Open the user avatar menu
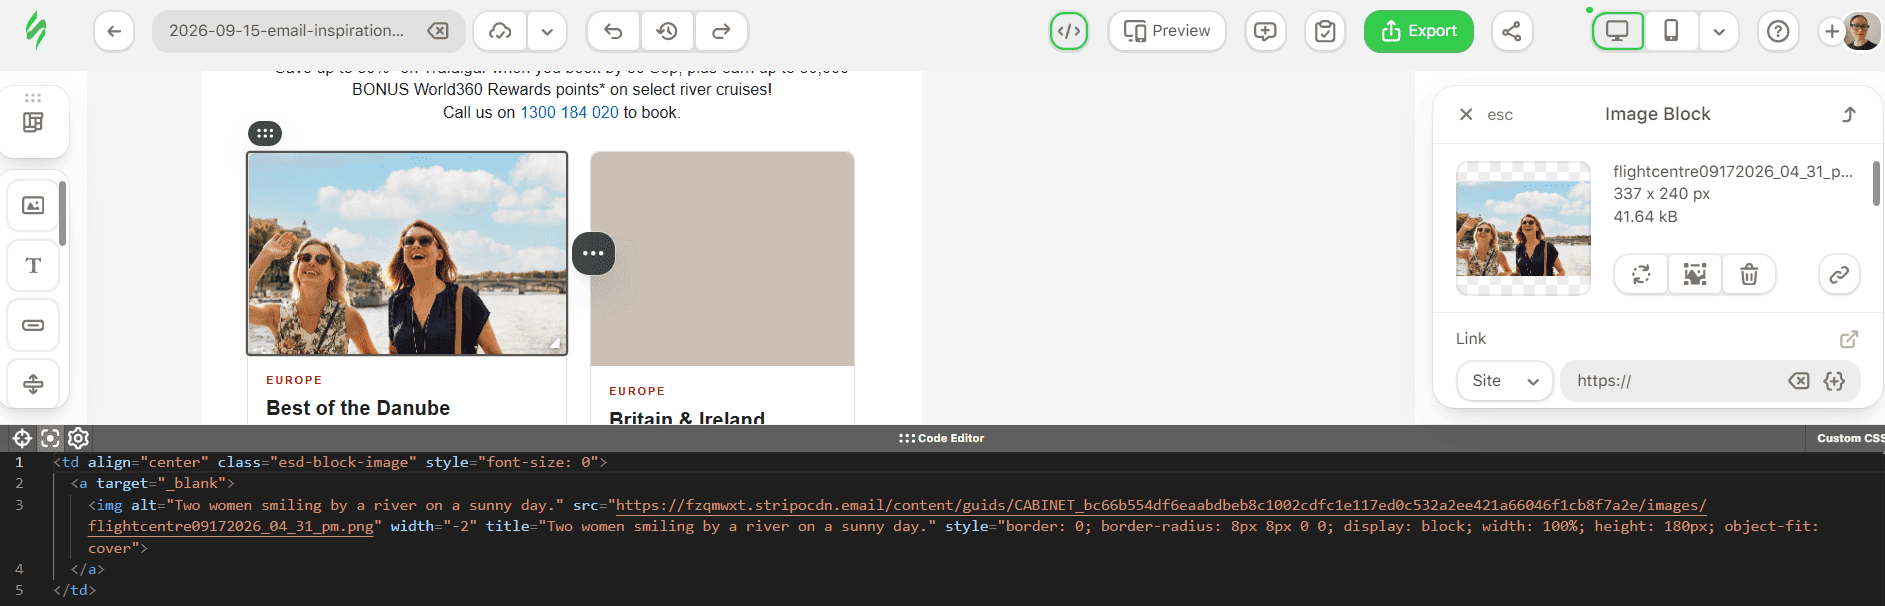The width and height of the screenshot is (1885, 606). [x=1861, y=31]
